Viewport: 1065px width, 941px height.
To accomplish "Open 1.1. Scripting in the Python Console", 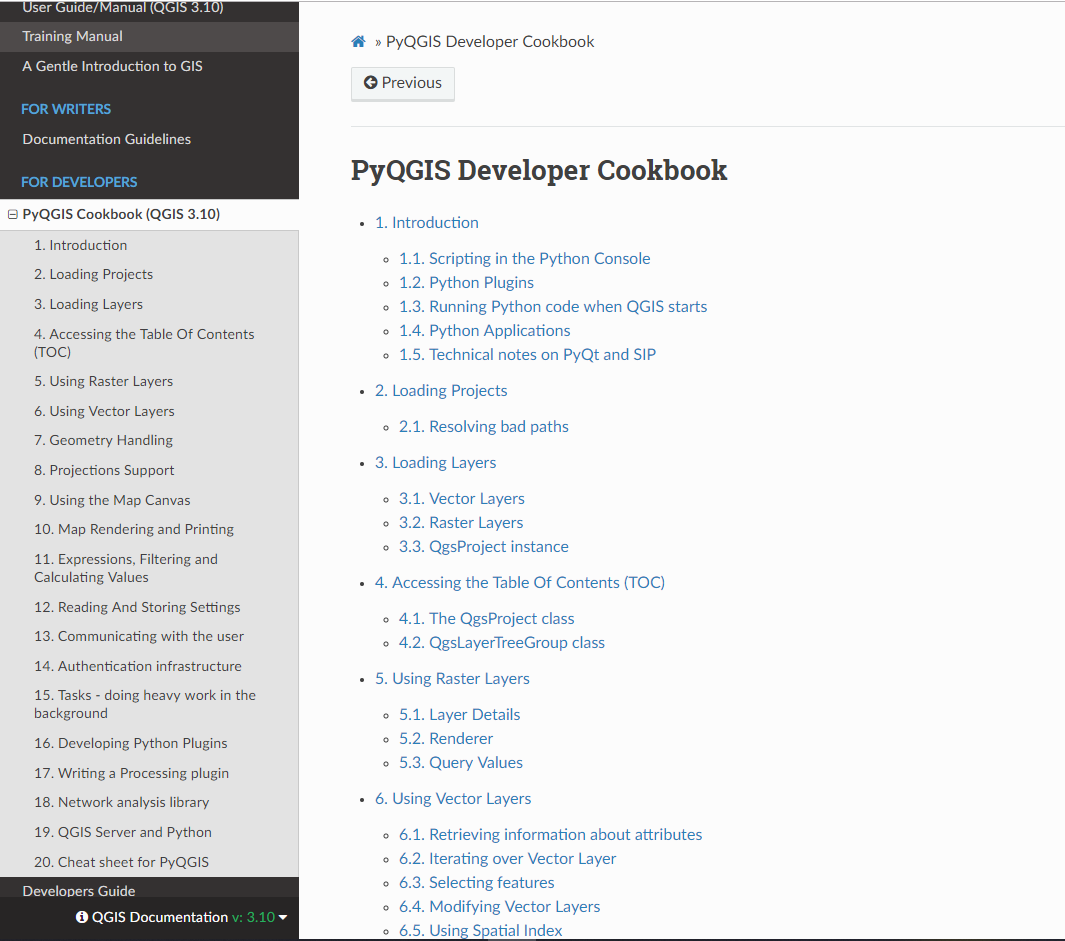I will [x=524, y=258].
